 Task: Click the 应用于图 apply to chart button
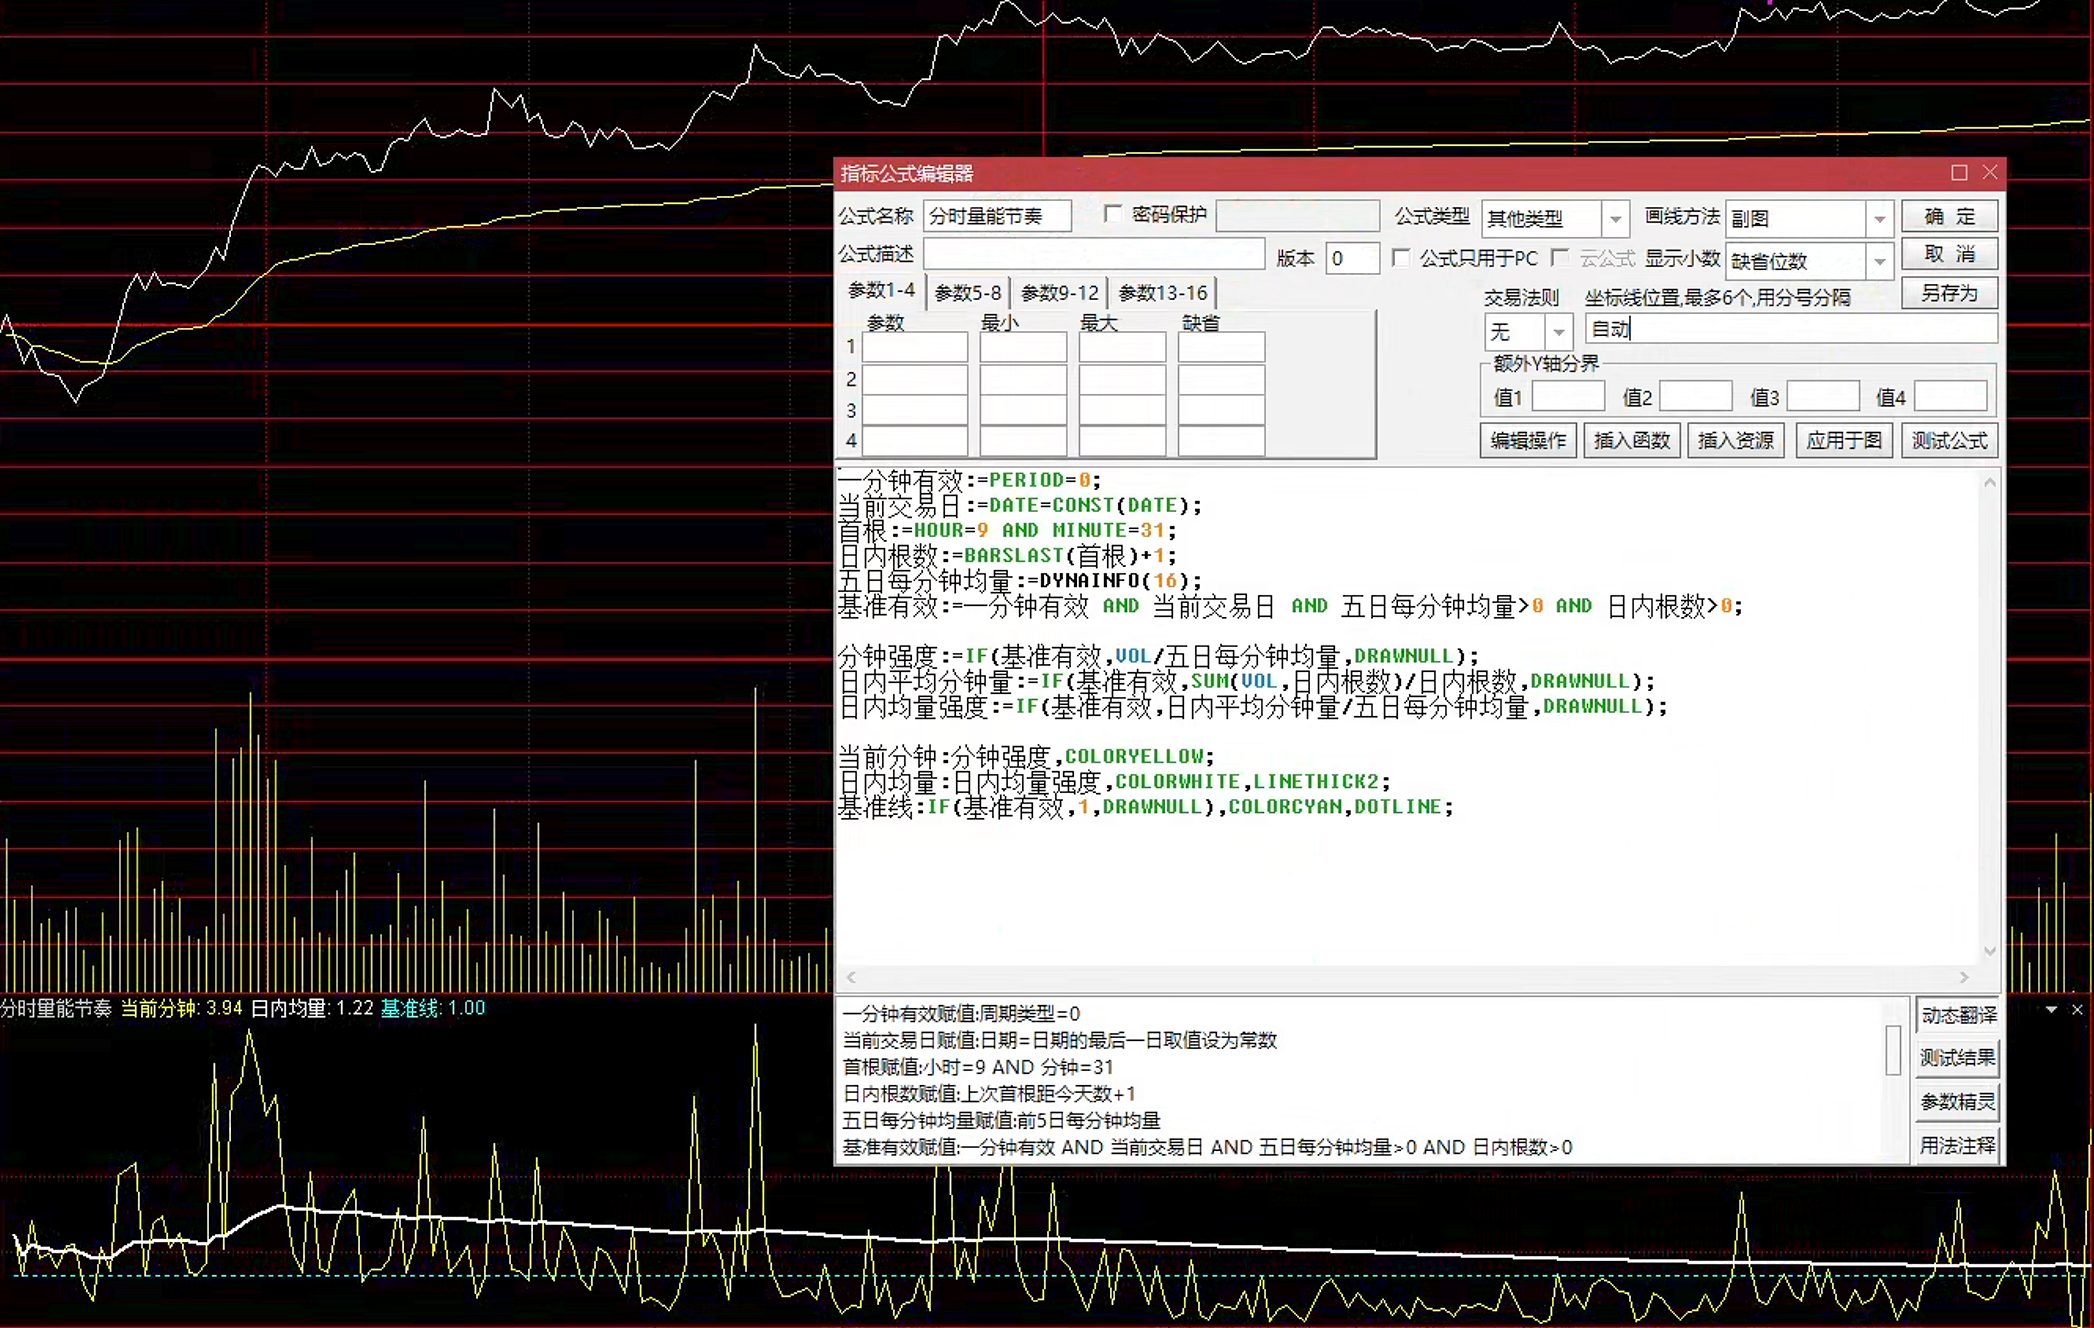tap(1843, 440)
